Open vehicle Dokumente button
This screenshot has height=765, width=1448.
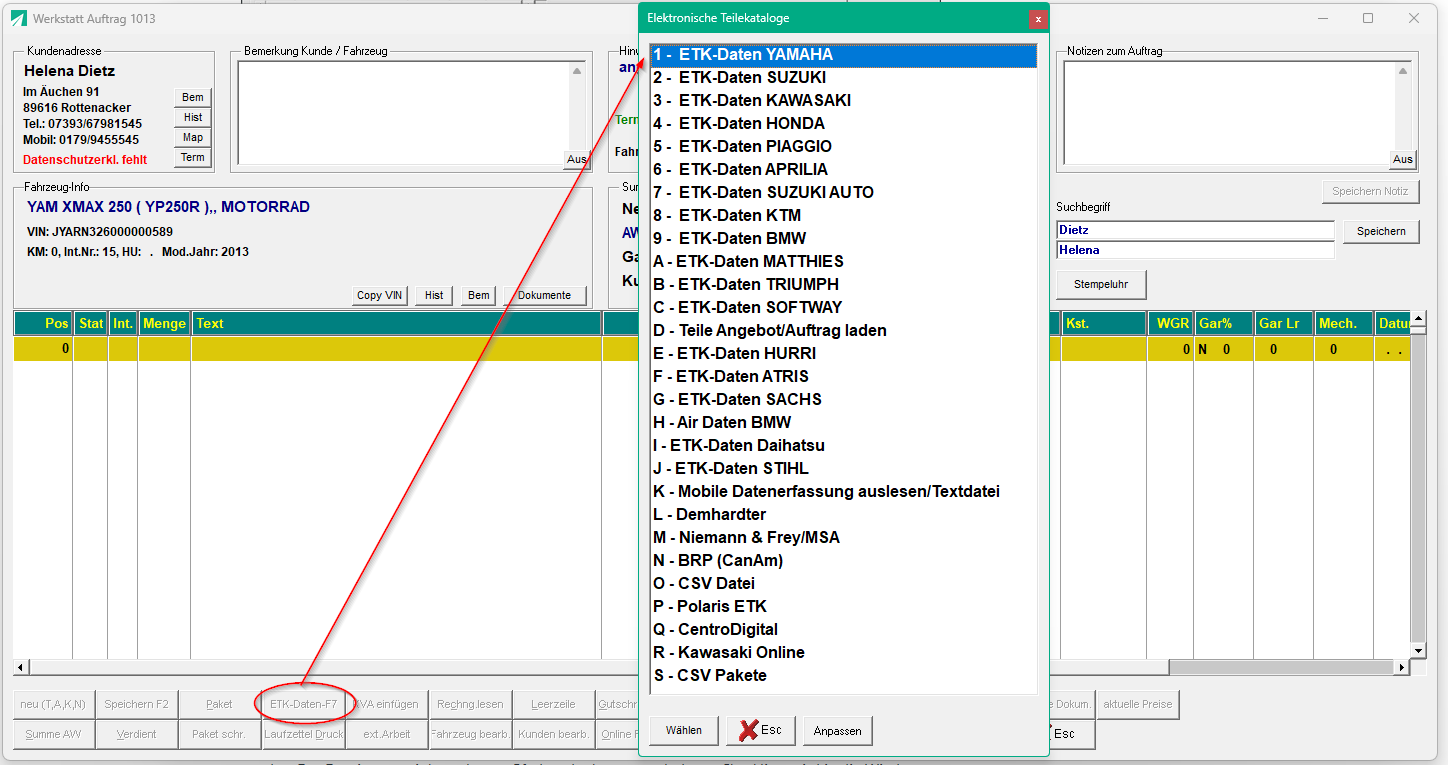point(545,295)
